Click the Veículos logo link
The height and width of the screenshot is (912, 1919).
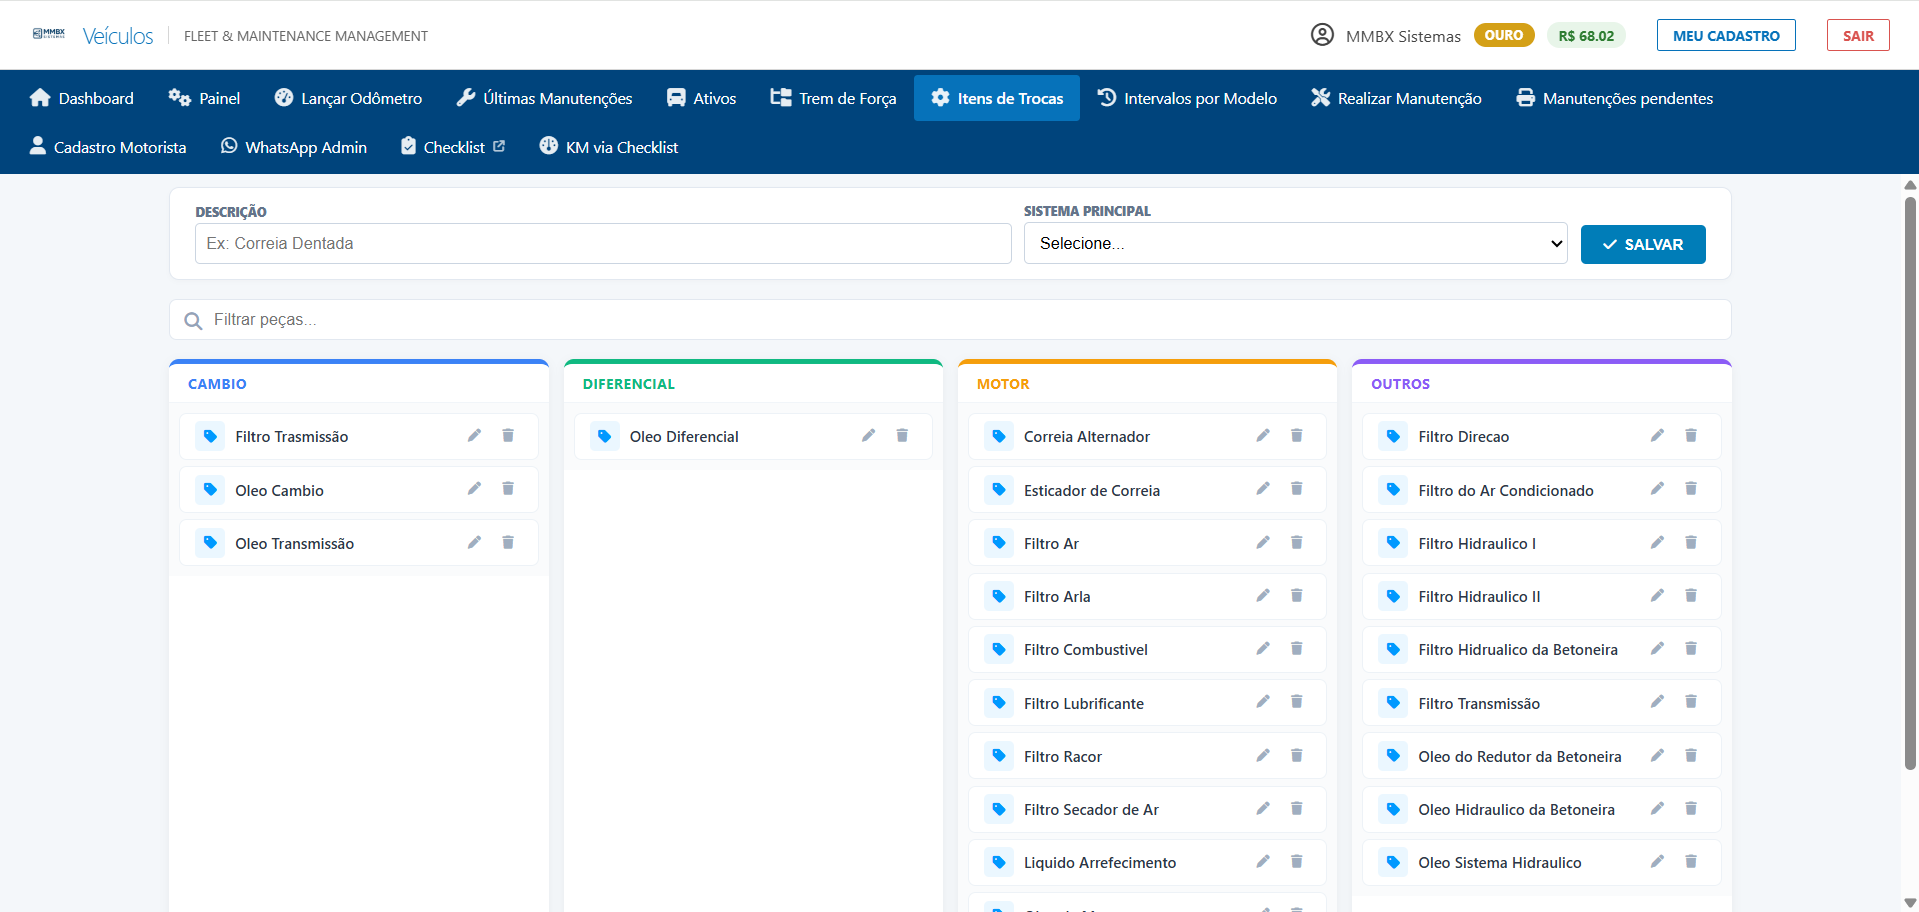117,36
